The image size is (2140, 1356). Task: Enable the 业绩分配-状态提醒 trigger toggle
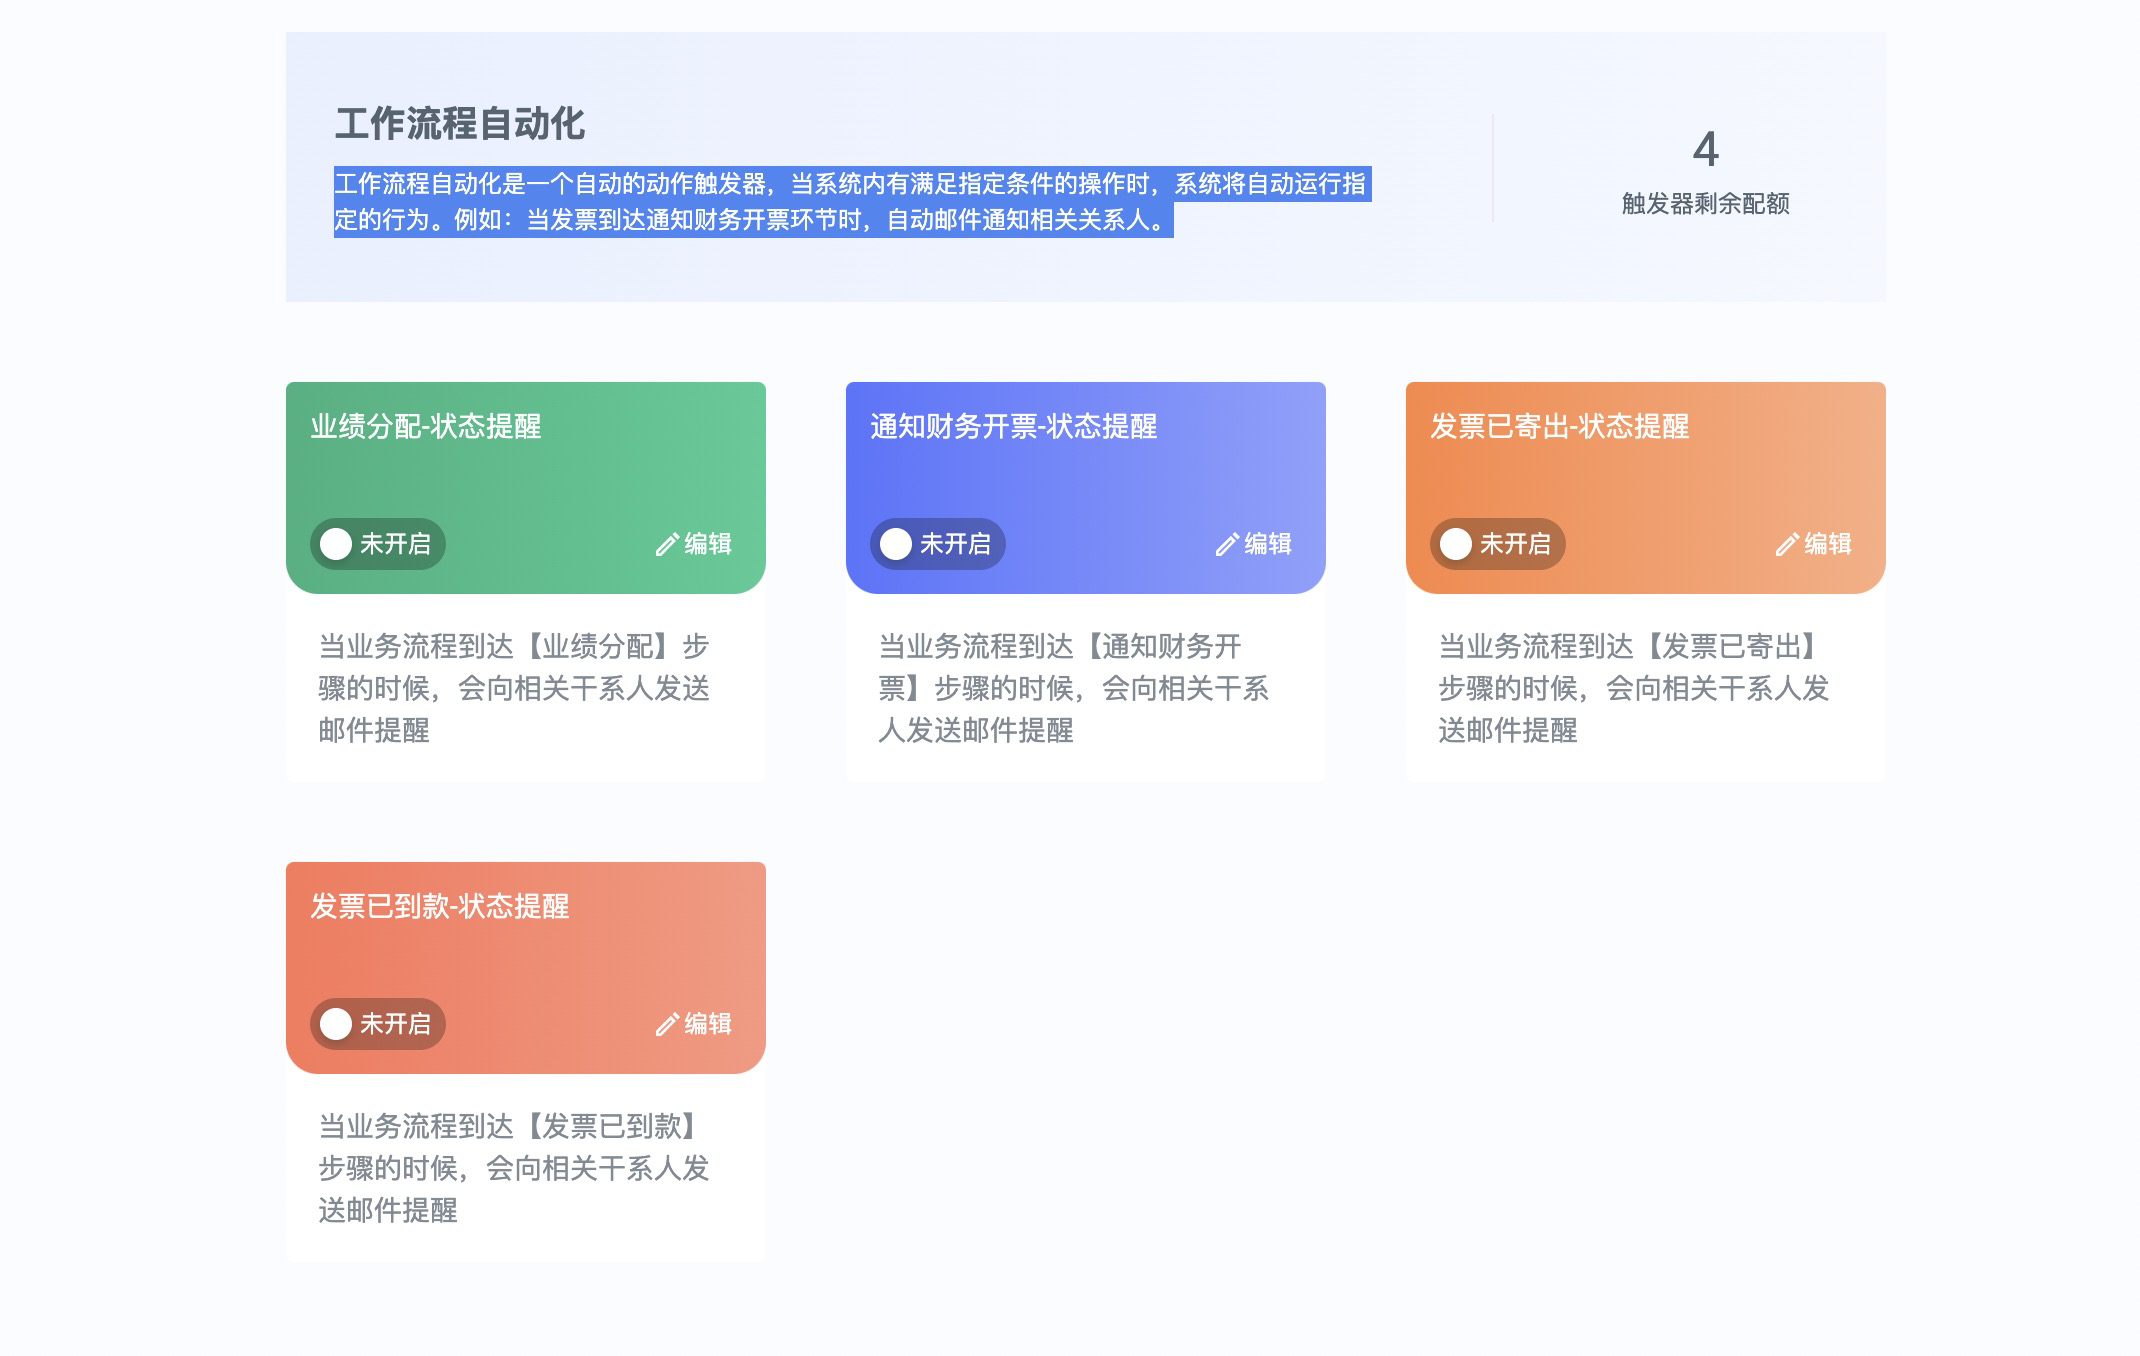378,544
